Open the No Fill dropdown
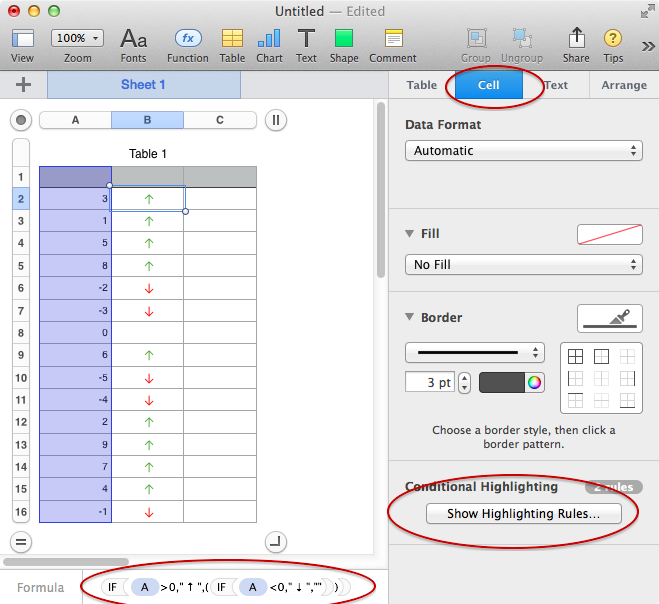 point(524,264)
